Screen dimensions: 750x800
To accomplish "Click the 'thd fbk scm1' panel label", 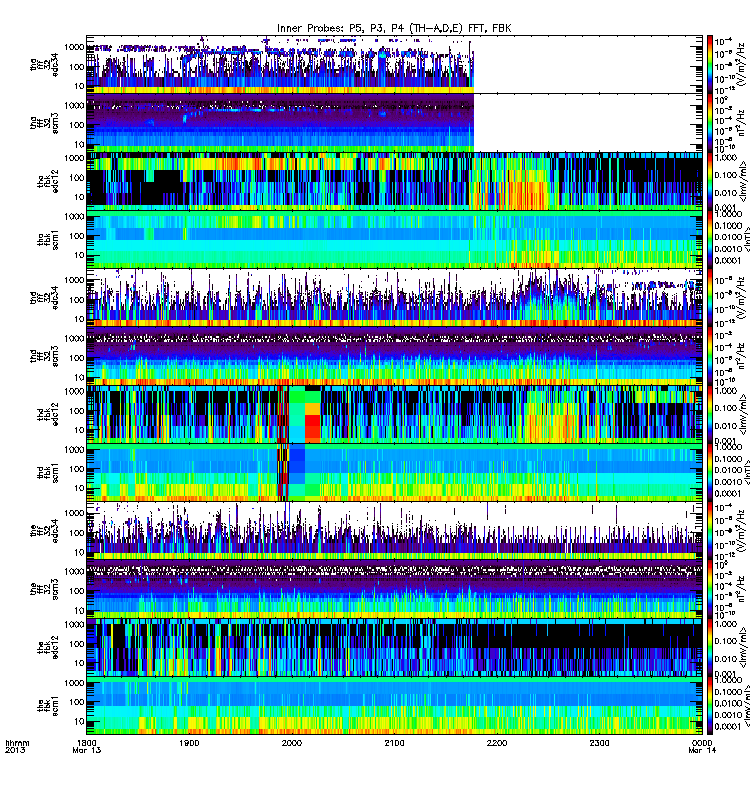I will tap(48, 472).
